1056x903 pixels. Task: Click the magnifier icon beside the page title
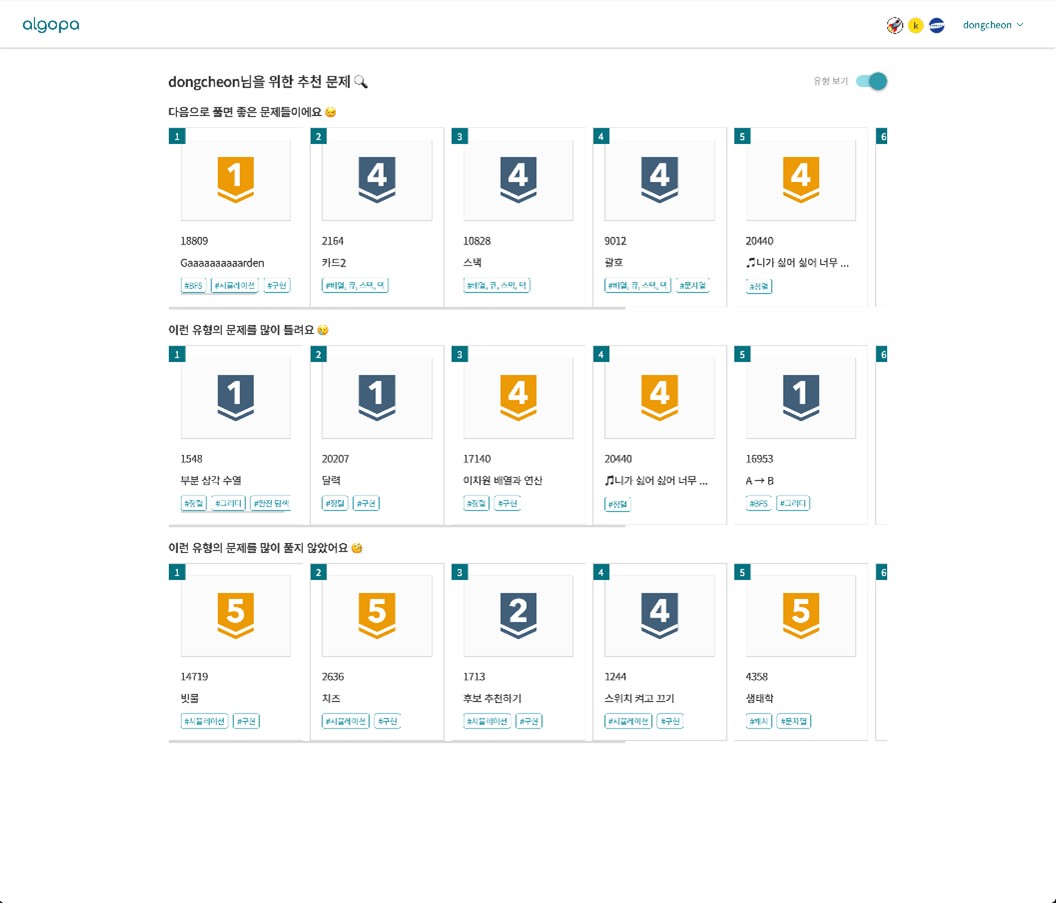click(x=361, y=82)
